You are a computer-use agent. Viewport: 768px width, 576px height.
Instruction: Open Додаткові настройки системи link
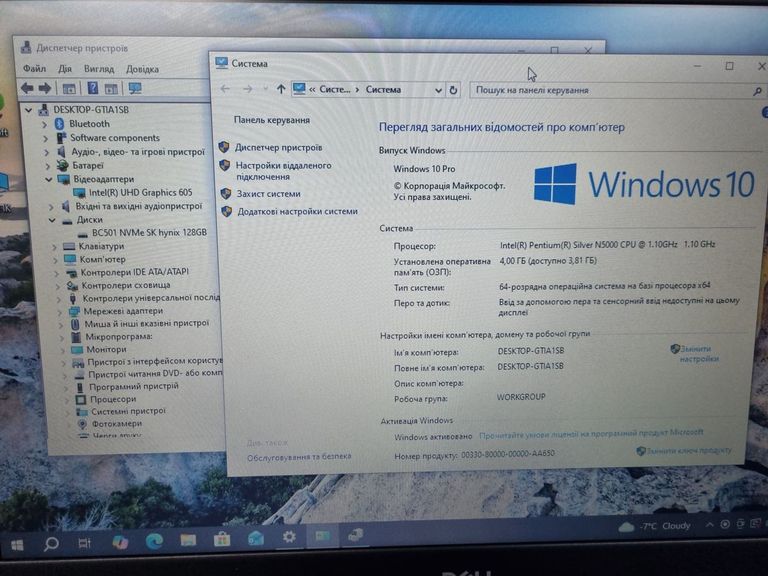click(297, 212)
